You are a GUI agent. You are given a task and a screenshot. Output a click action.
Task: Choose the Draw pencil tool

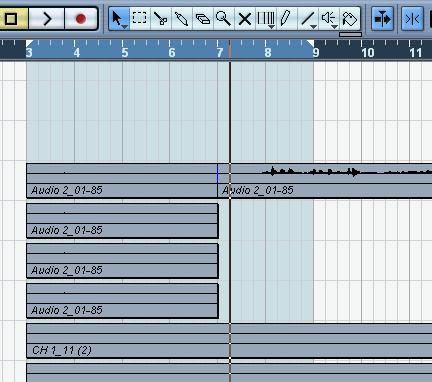[286, 18]
